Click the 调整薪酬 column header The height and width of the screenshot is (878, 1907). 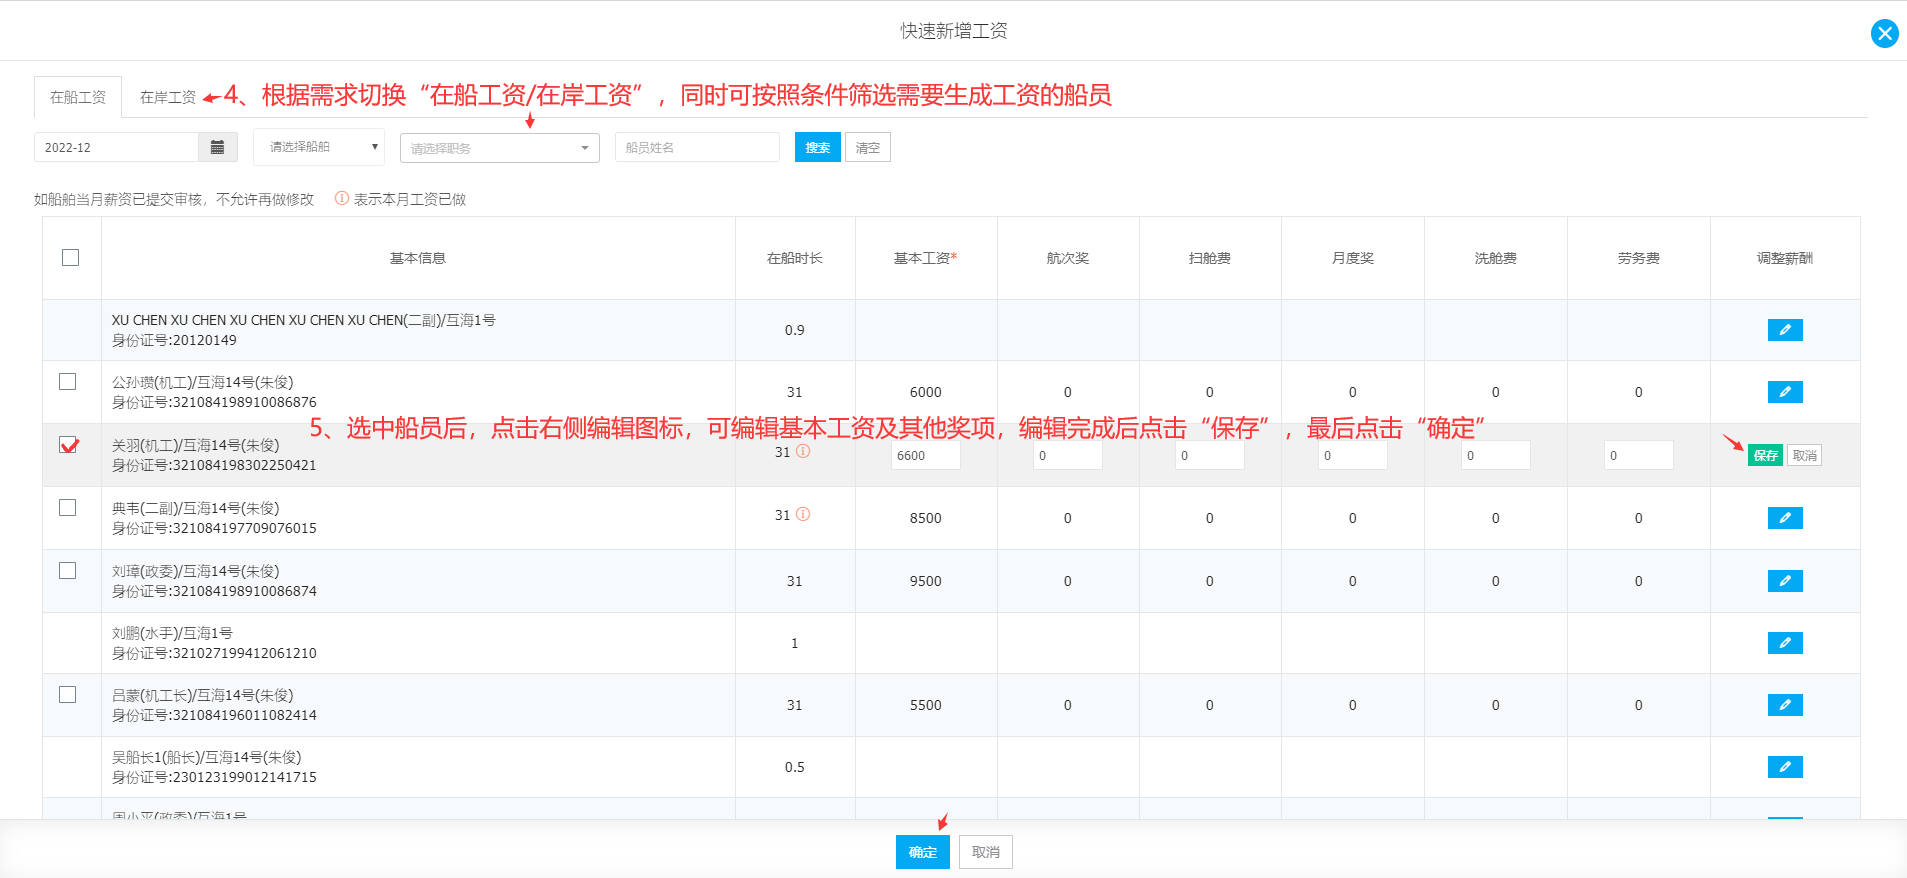pyautogui.click(x=1785, y=258)
